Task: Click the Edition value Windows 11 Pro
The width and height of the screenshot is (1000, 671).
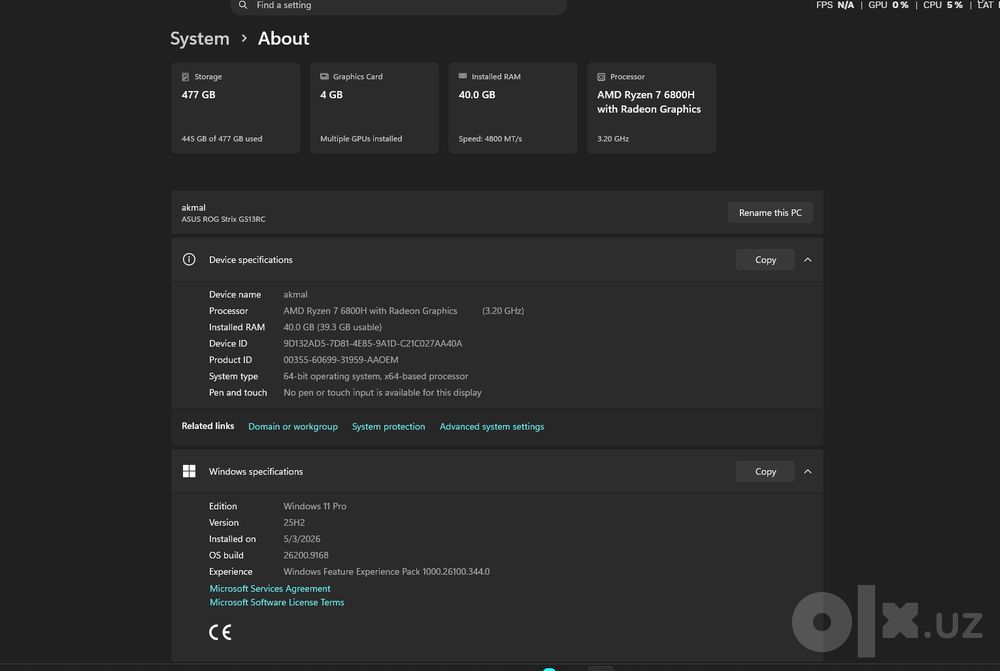Action: pos(315,506)
